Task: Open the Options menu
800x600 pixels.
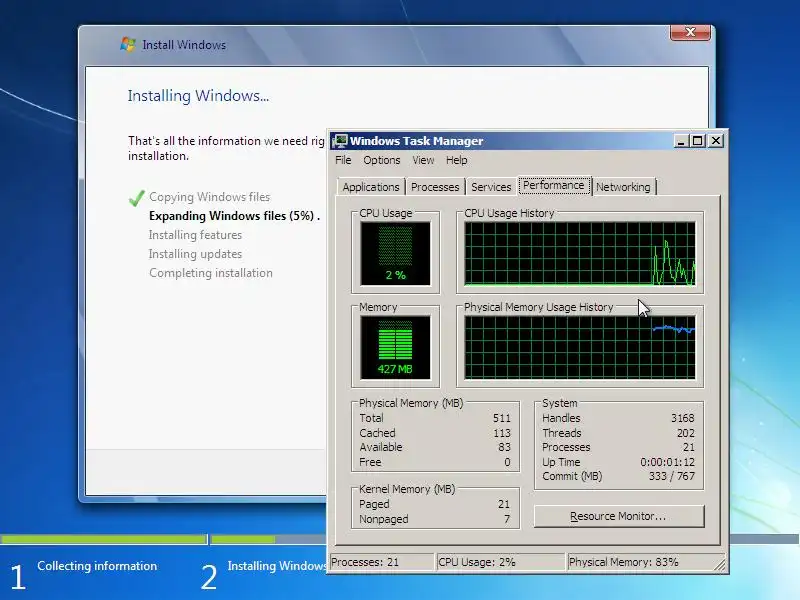Action: coord(382,160)
